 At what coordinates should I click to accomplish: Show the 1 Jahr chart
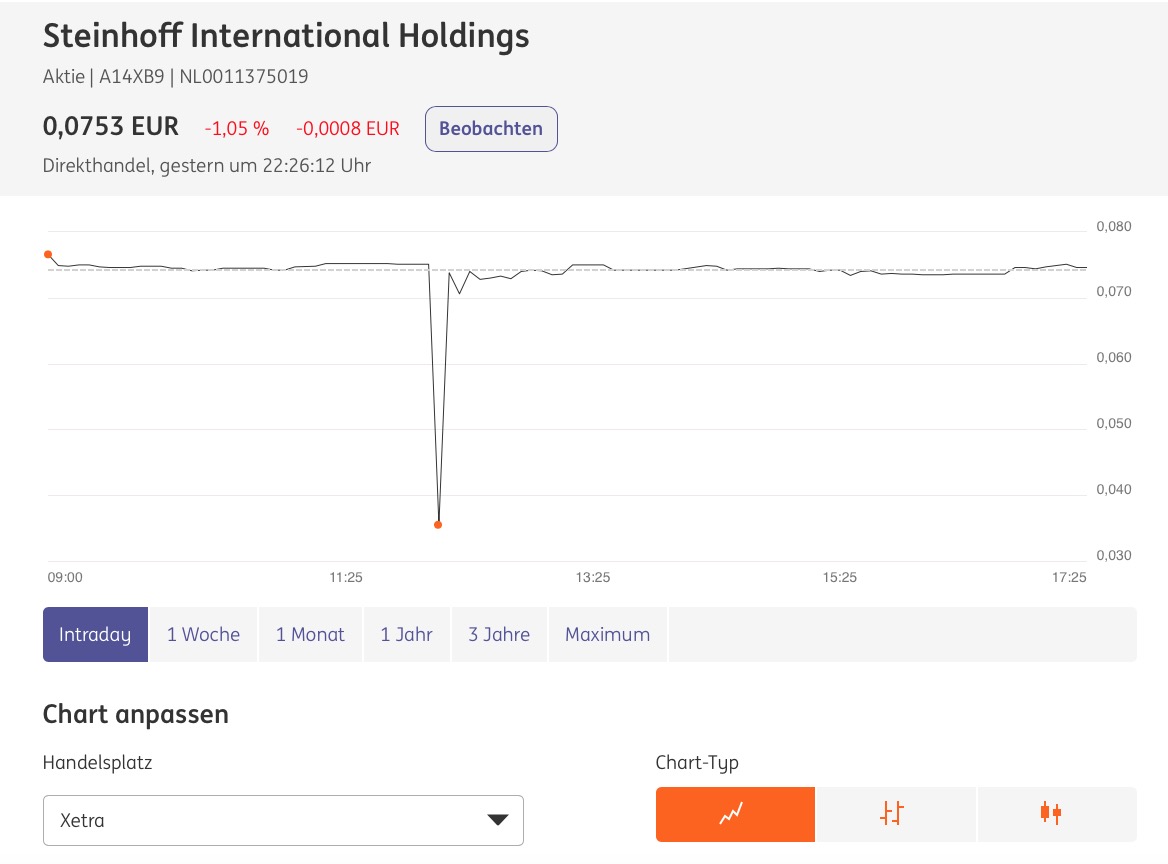[x=406, y=634]
